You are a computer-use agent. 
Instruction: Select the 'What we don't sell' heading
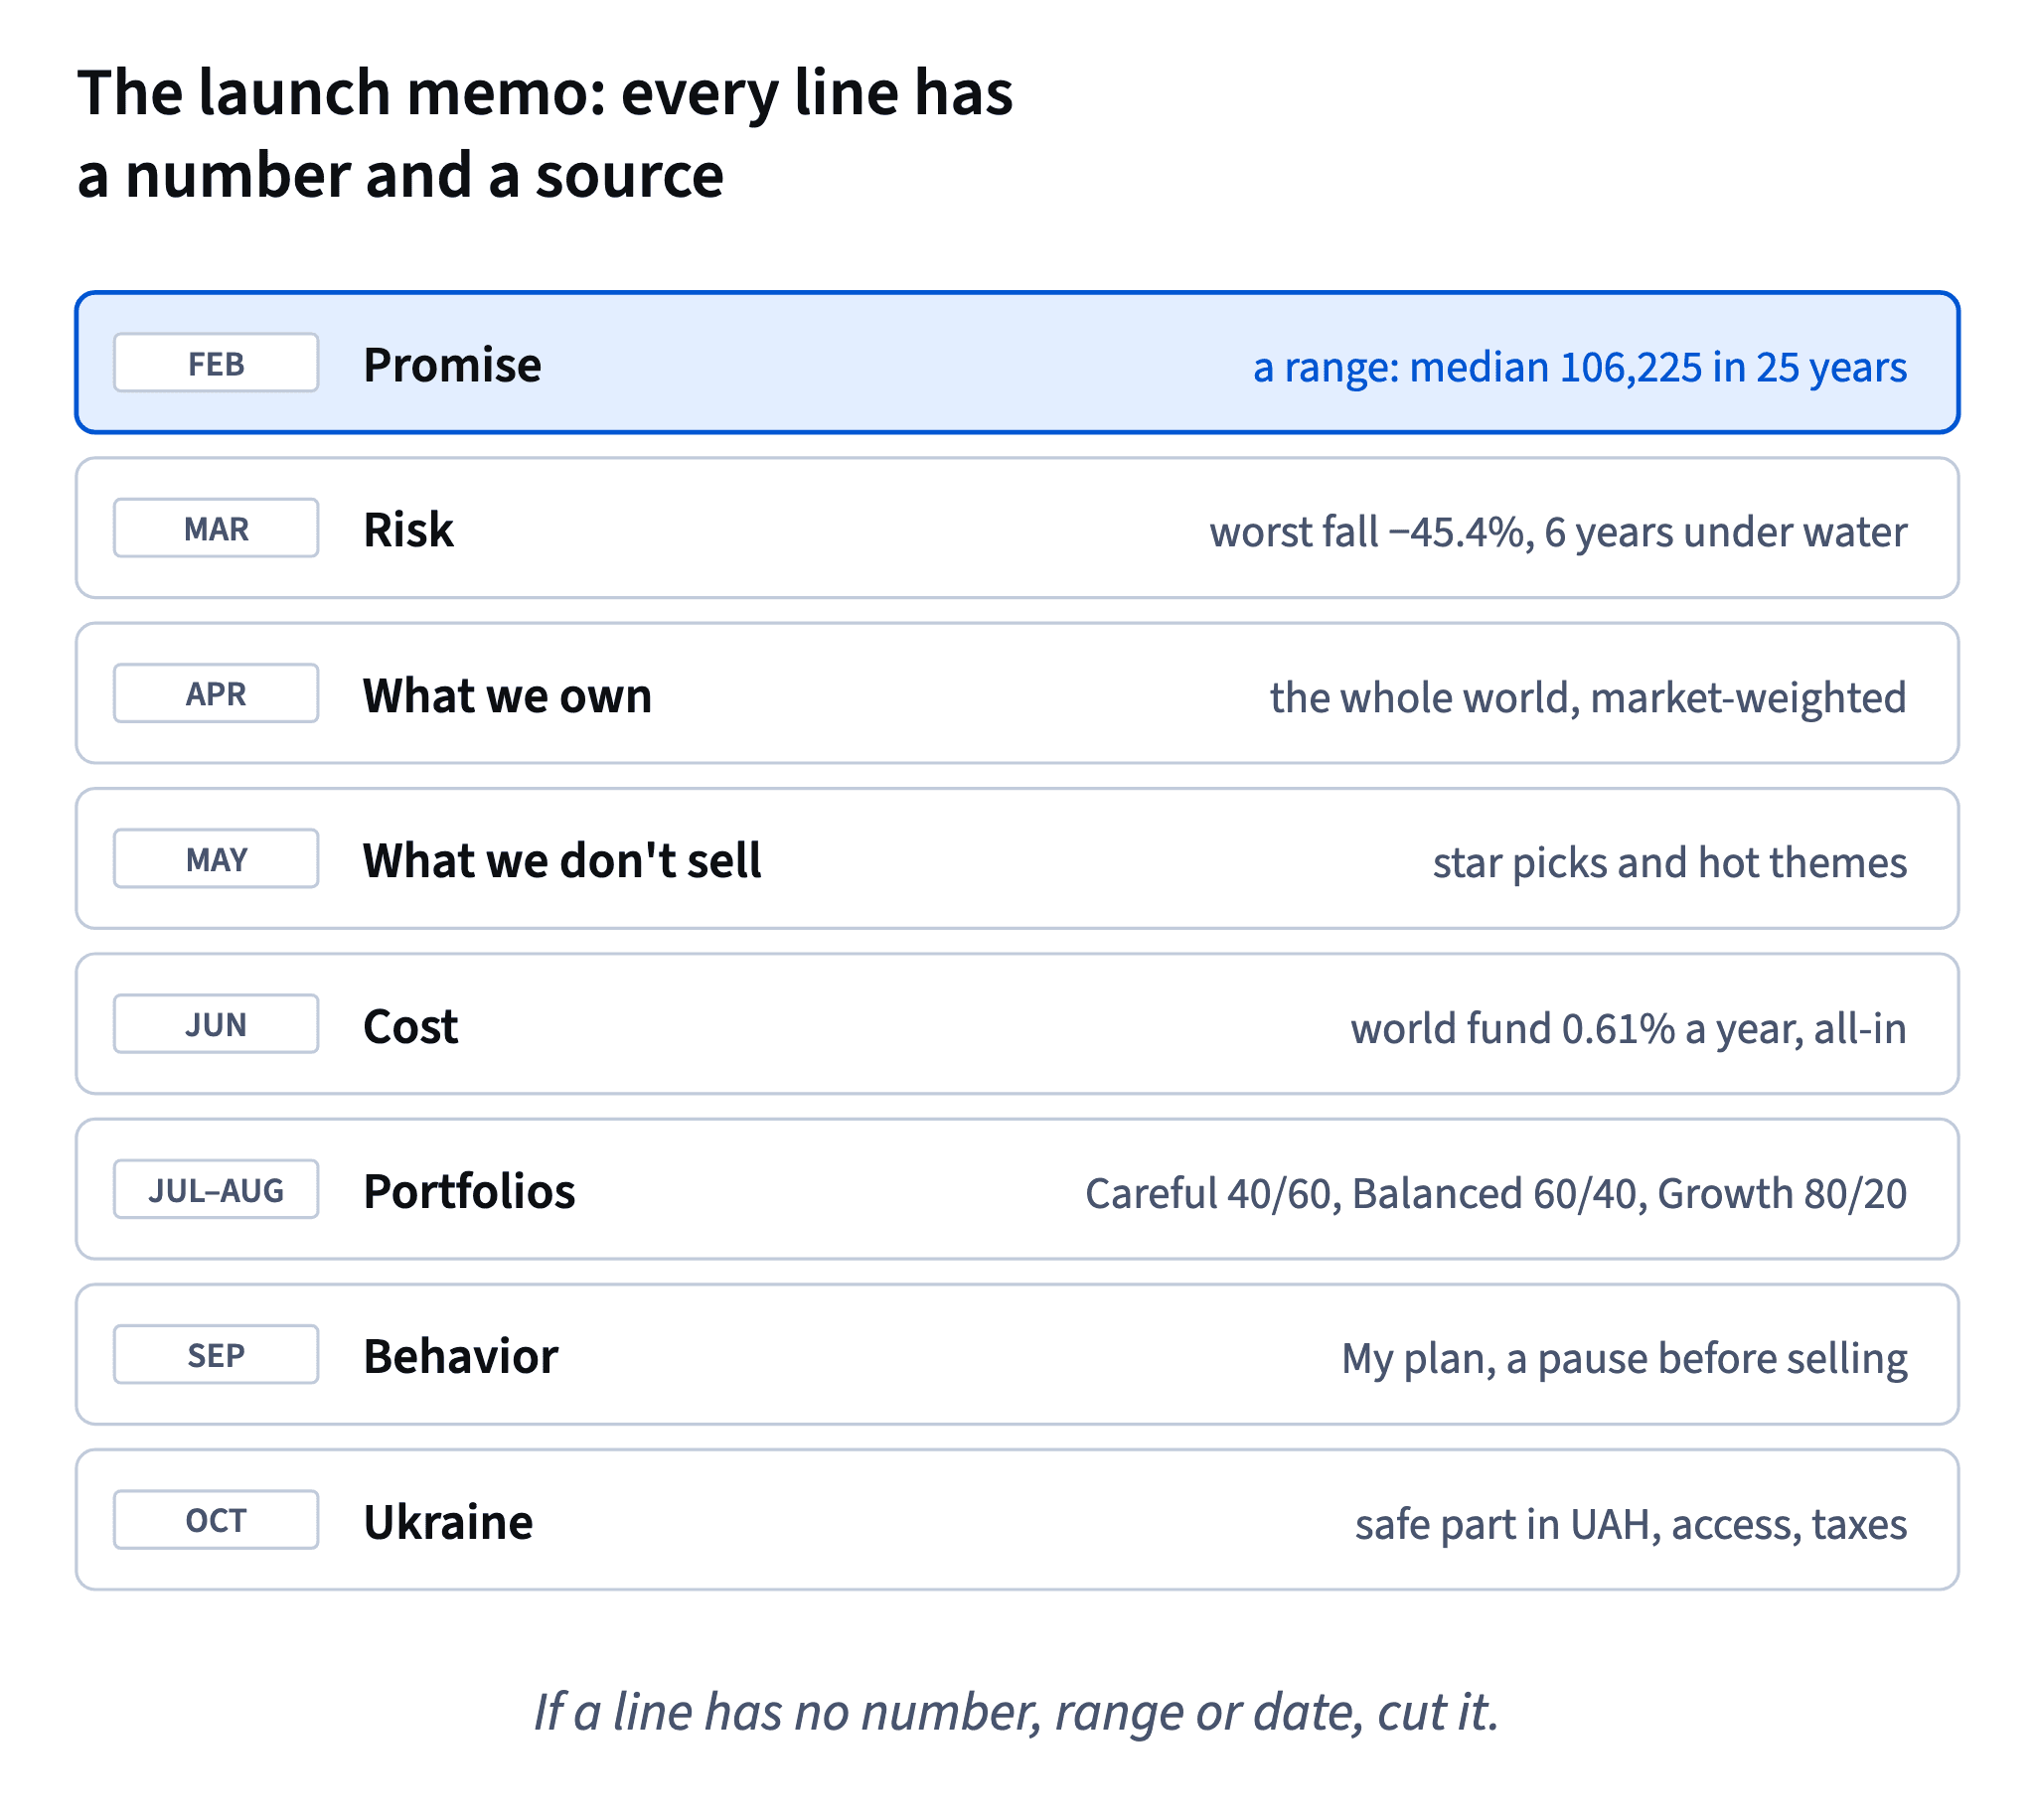562,860
